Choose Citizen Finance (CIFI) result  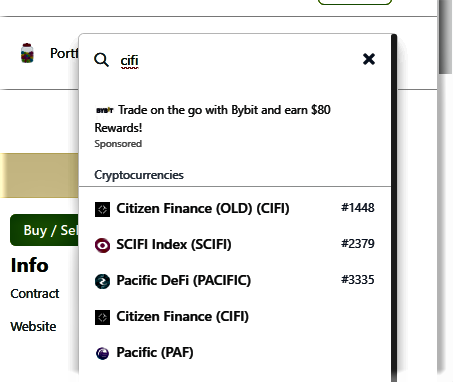click(x=235, y=317)
